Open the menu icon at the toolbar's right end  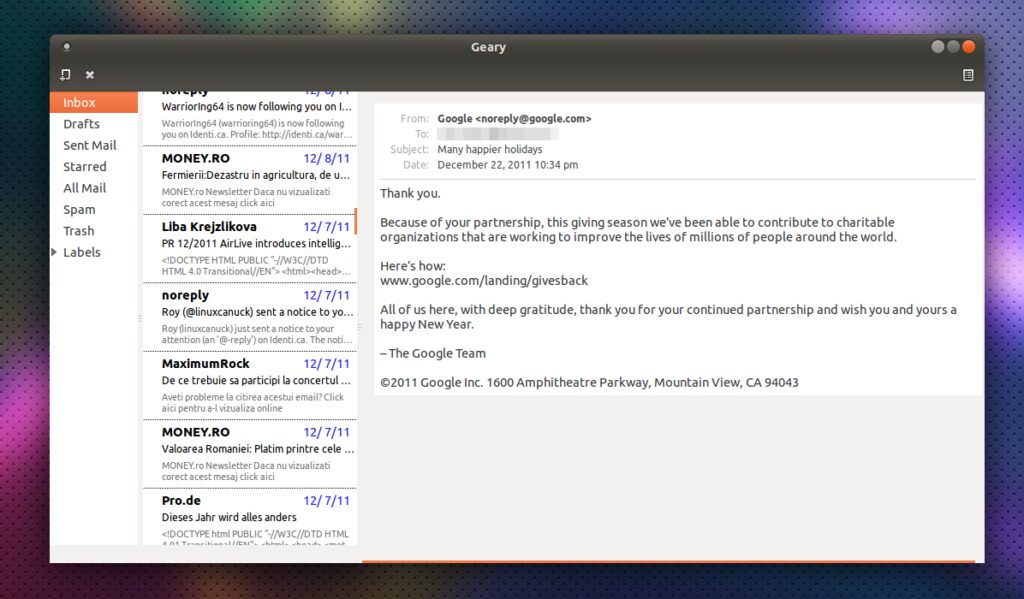pyautogui.click(x=968, y=75)
